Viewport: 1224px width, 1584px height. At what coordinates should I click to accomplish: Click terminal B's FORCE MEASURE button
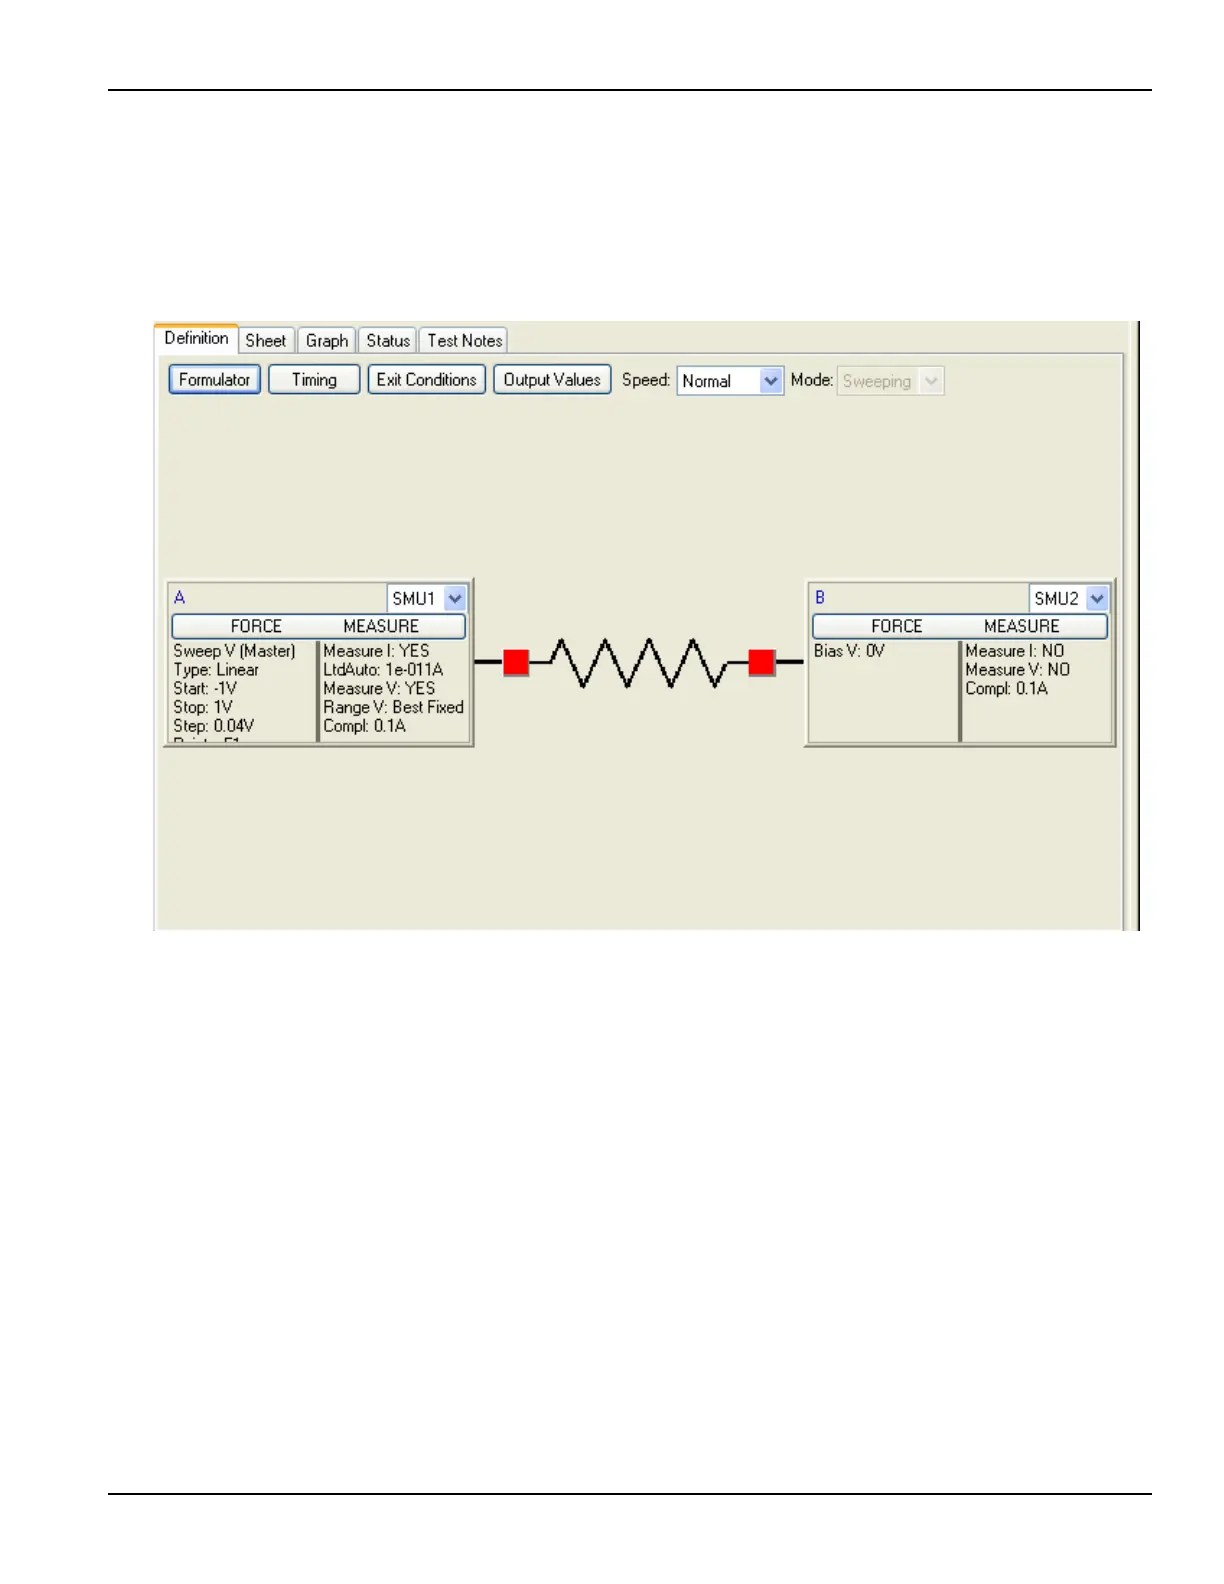pyautogui.click(x=960, y=626)
